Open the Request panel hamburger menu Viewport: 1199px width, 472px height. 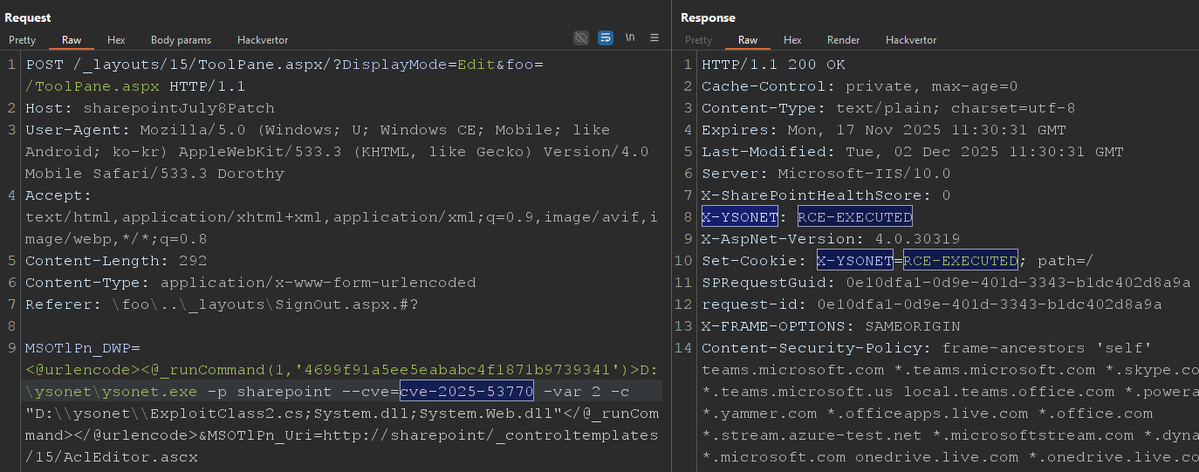click(655, 37)
